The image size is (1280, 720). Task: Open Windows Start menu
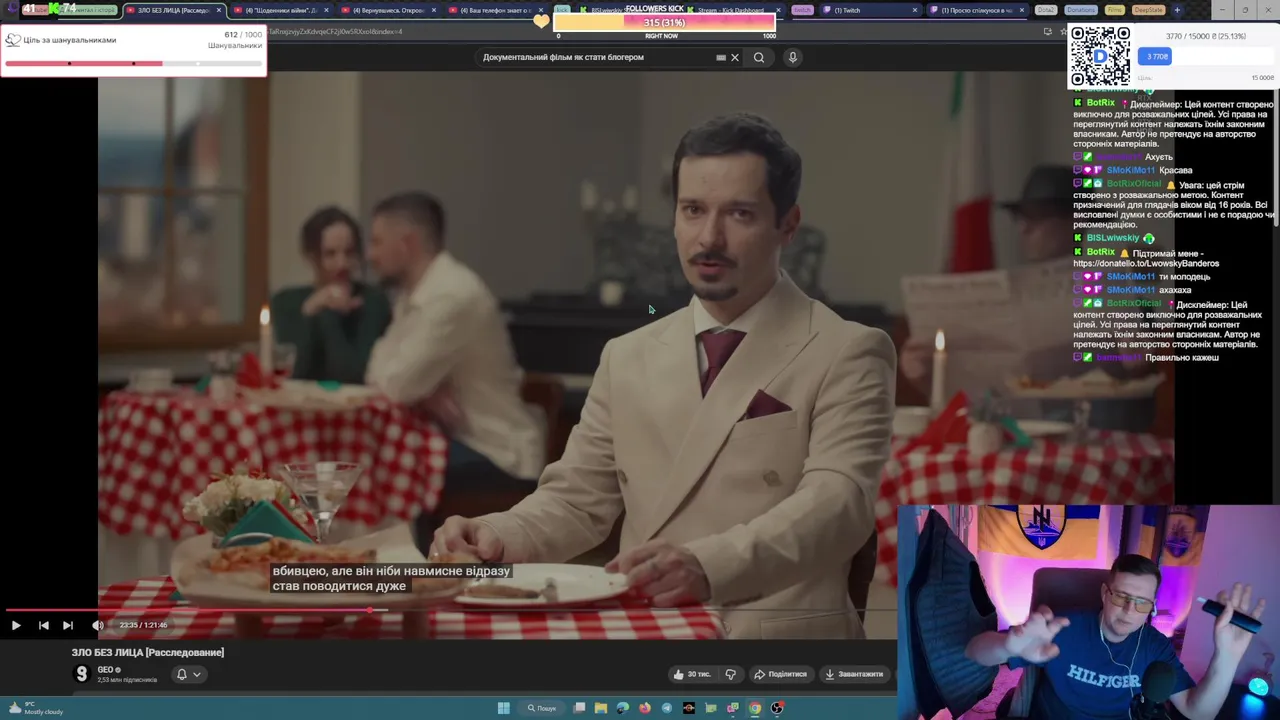click(503, 708)
